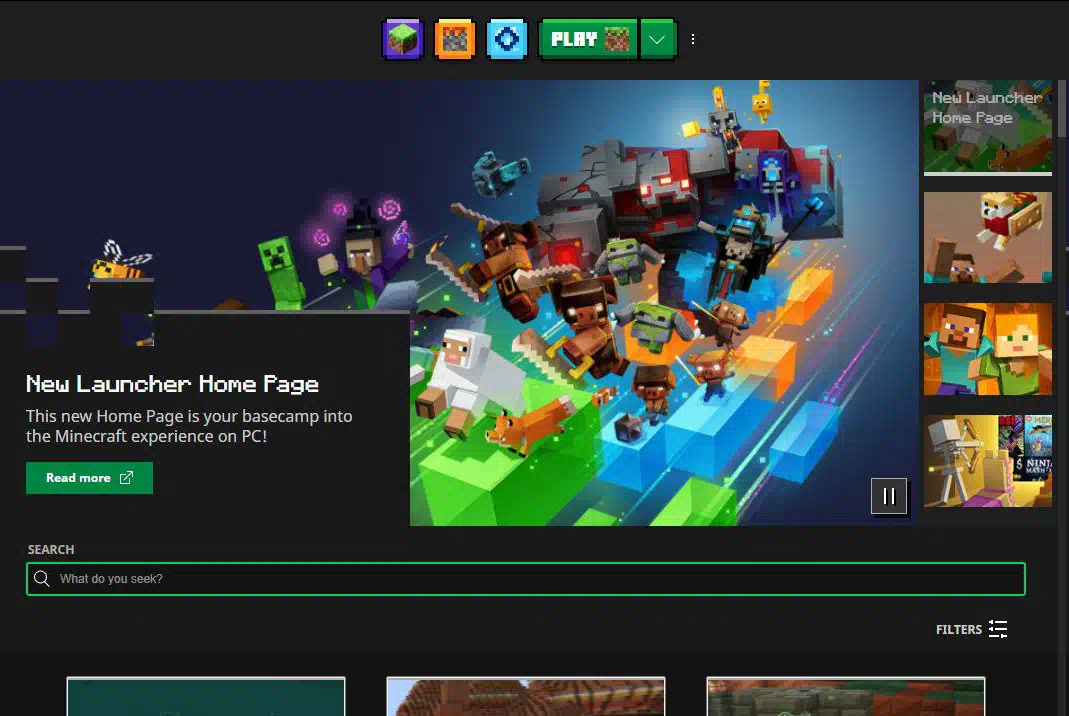Viewport: 1069px width, 716px height.
Task: Focus the "What do you seek?" search field
Action: [x=526, y=579]
